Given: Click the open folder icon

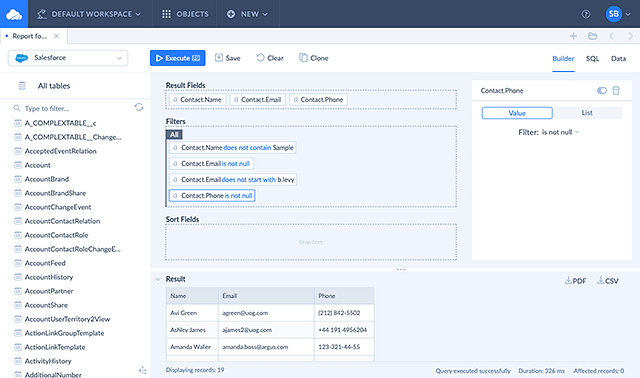Looking at the screenshot, I should coord(592,36).
